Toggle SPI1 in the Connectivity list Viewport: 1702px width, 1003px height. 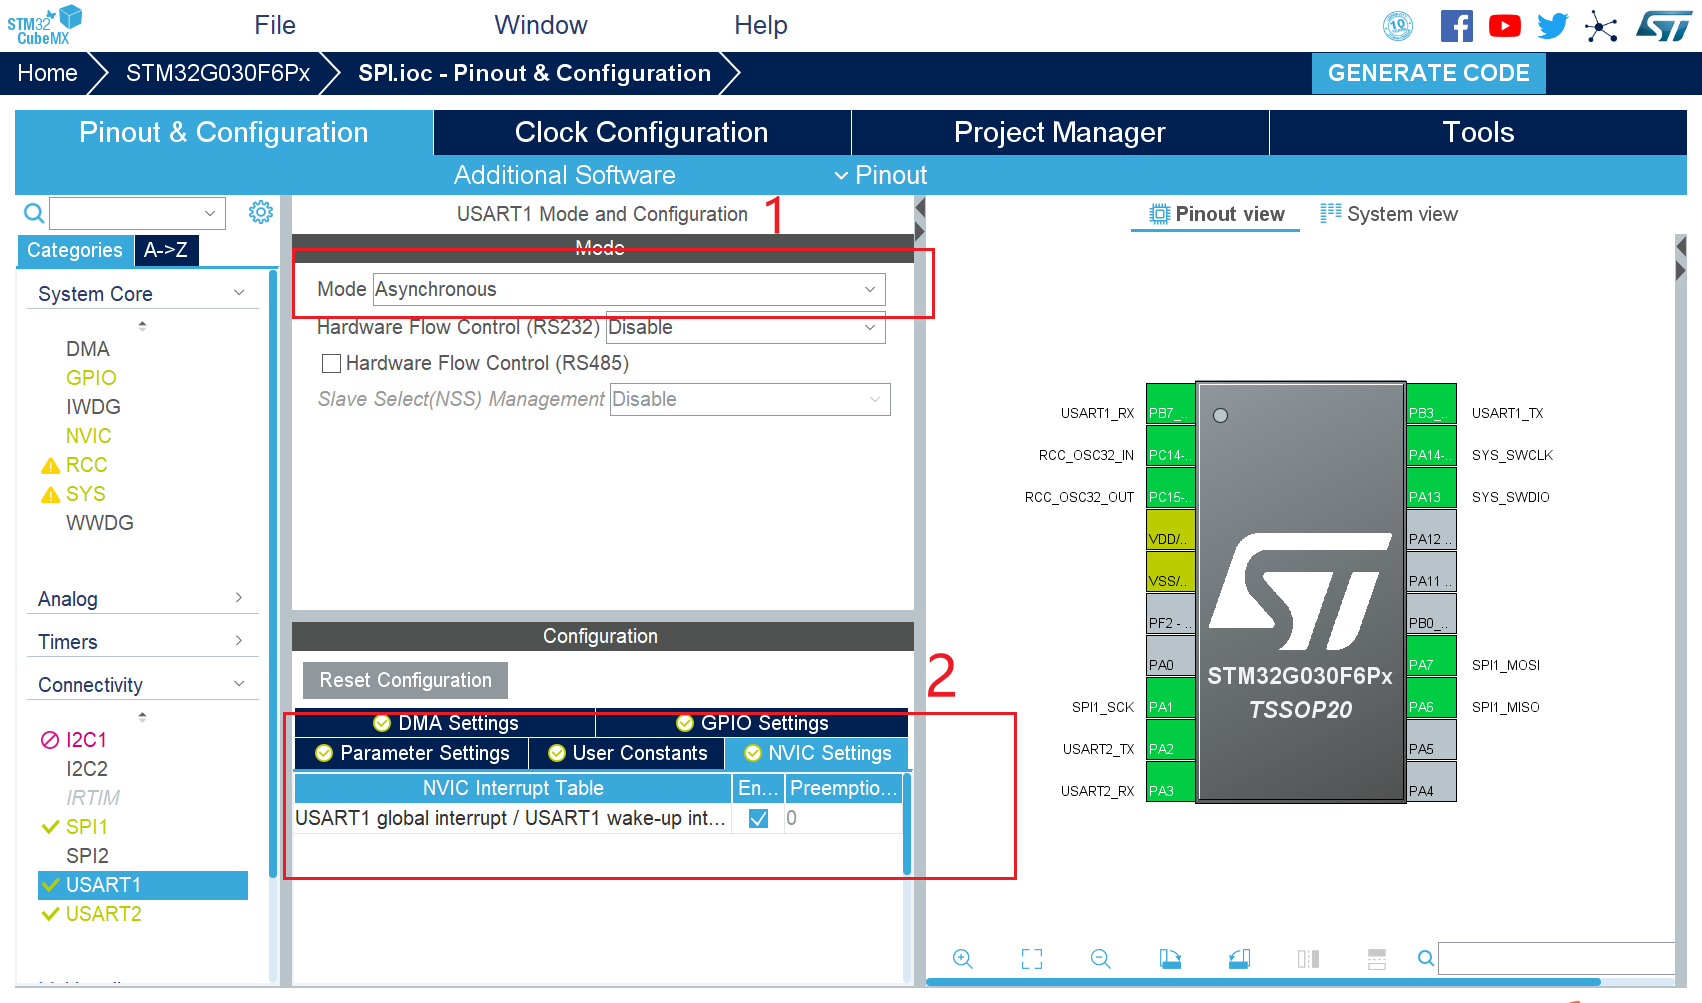coord(85,827)
